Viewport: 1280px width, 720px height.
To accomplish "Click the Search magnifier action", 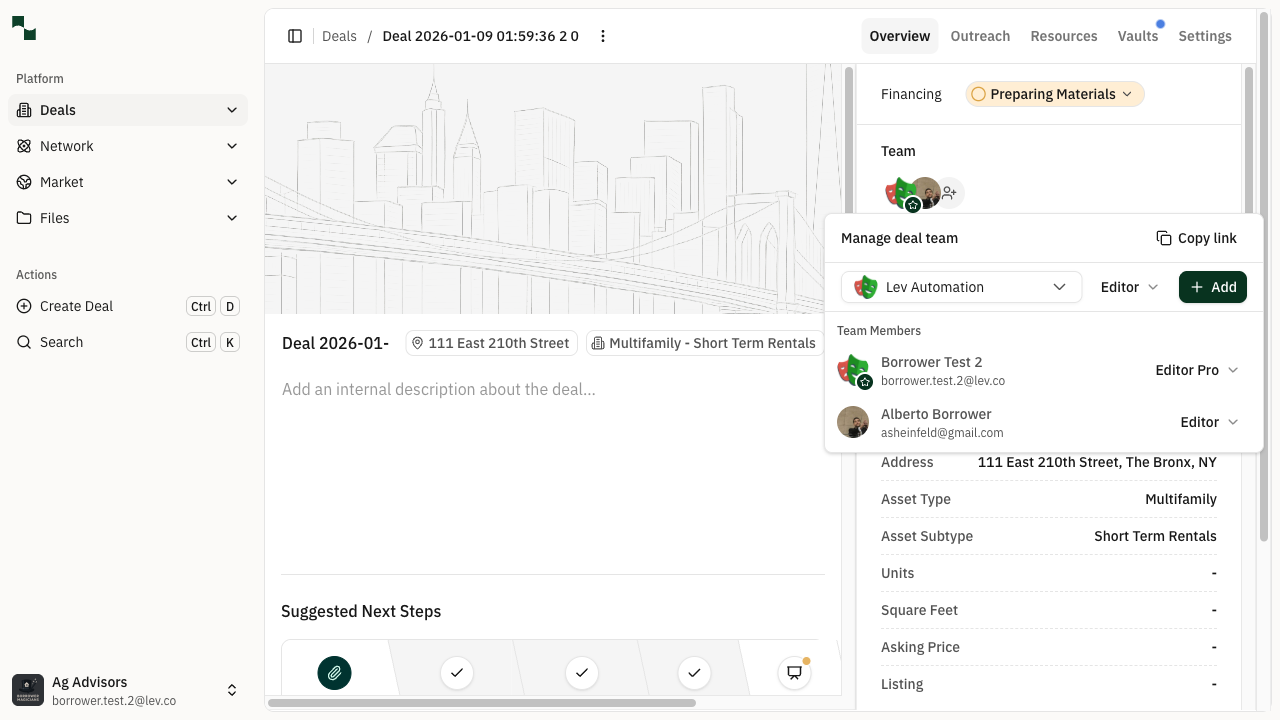I will point(62,342).
